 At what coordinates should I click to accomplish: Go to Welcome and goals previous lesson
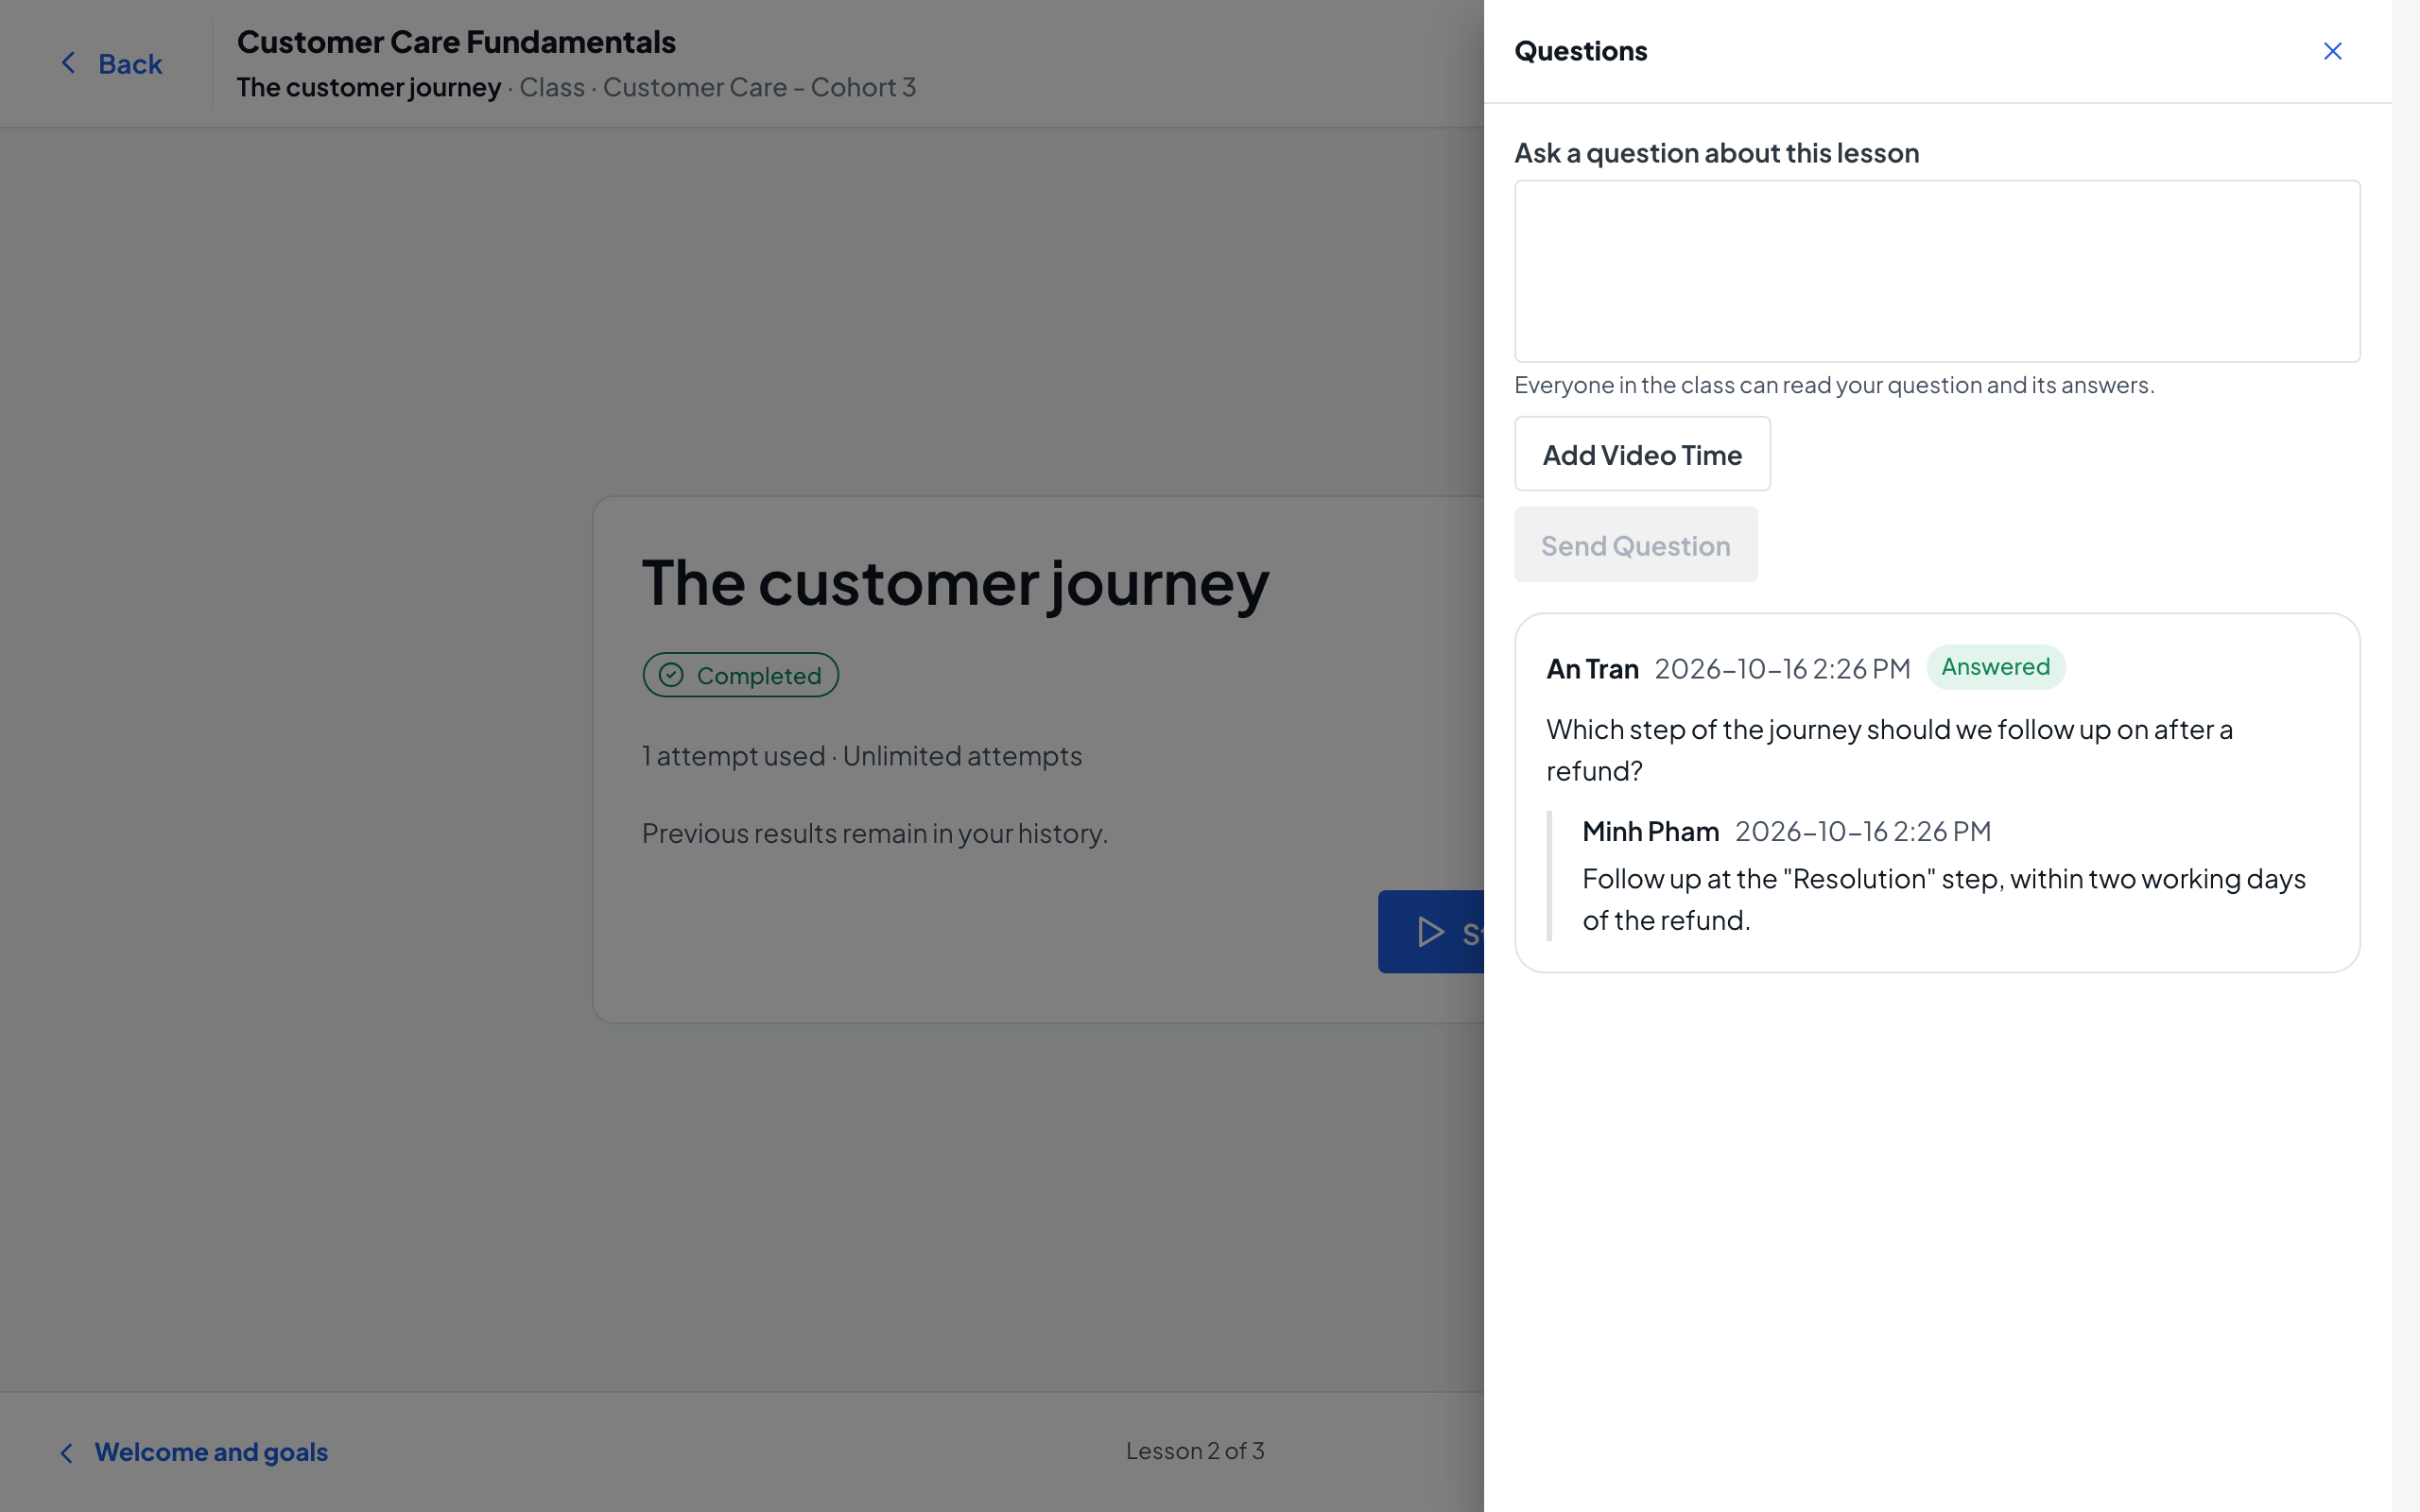193,1452
